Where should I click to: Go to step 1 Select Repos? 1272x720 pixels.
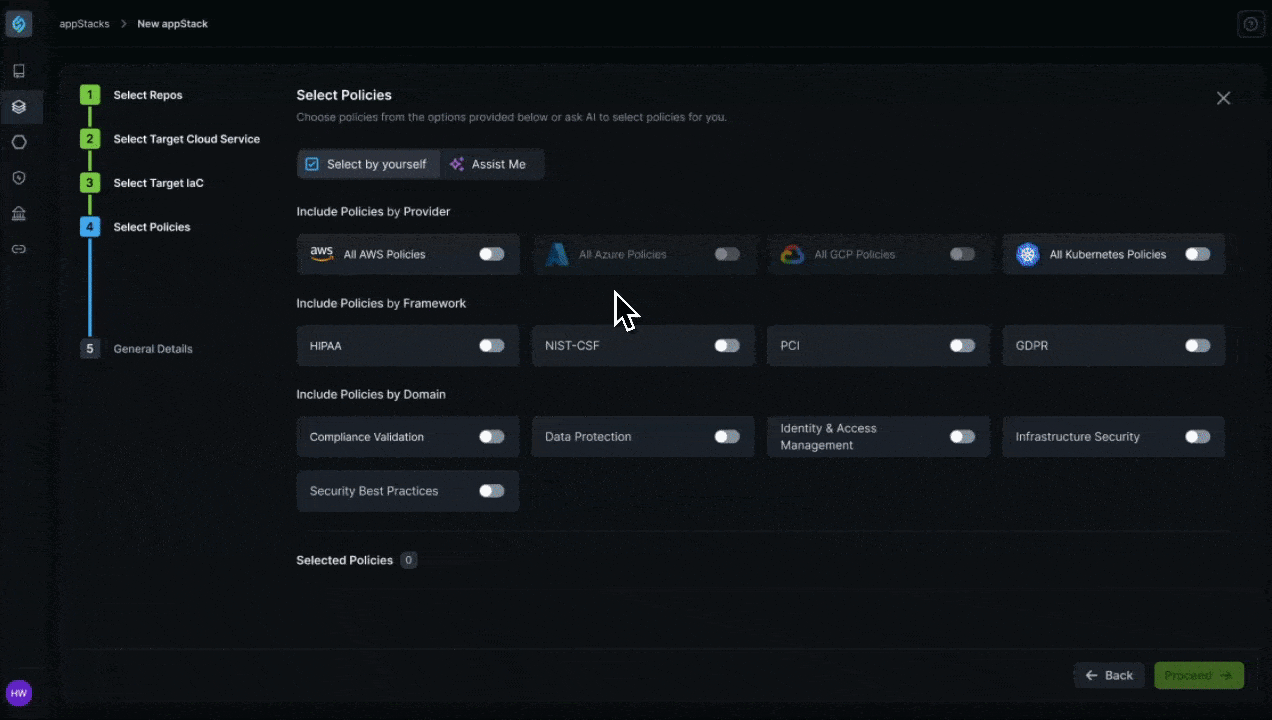pyautogui.click(x=147, y=95)
